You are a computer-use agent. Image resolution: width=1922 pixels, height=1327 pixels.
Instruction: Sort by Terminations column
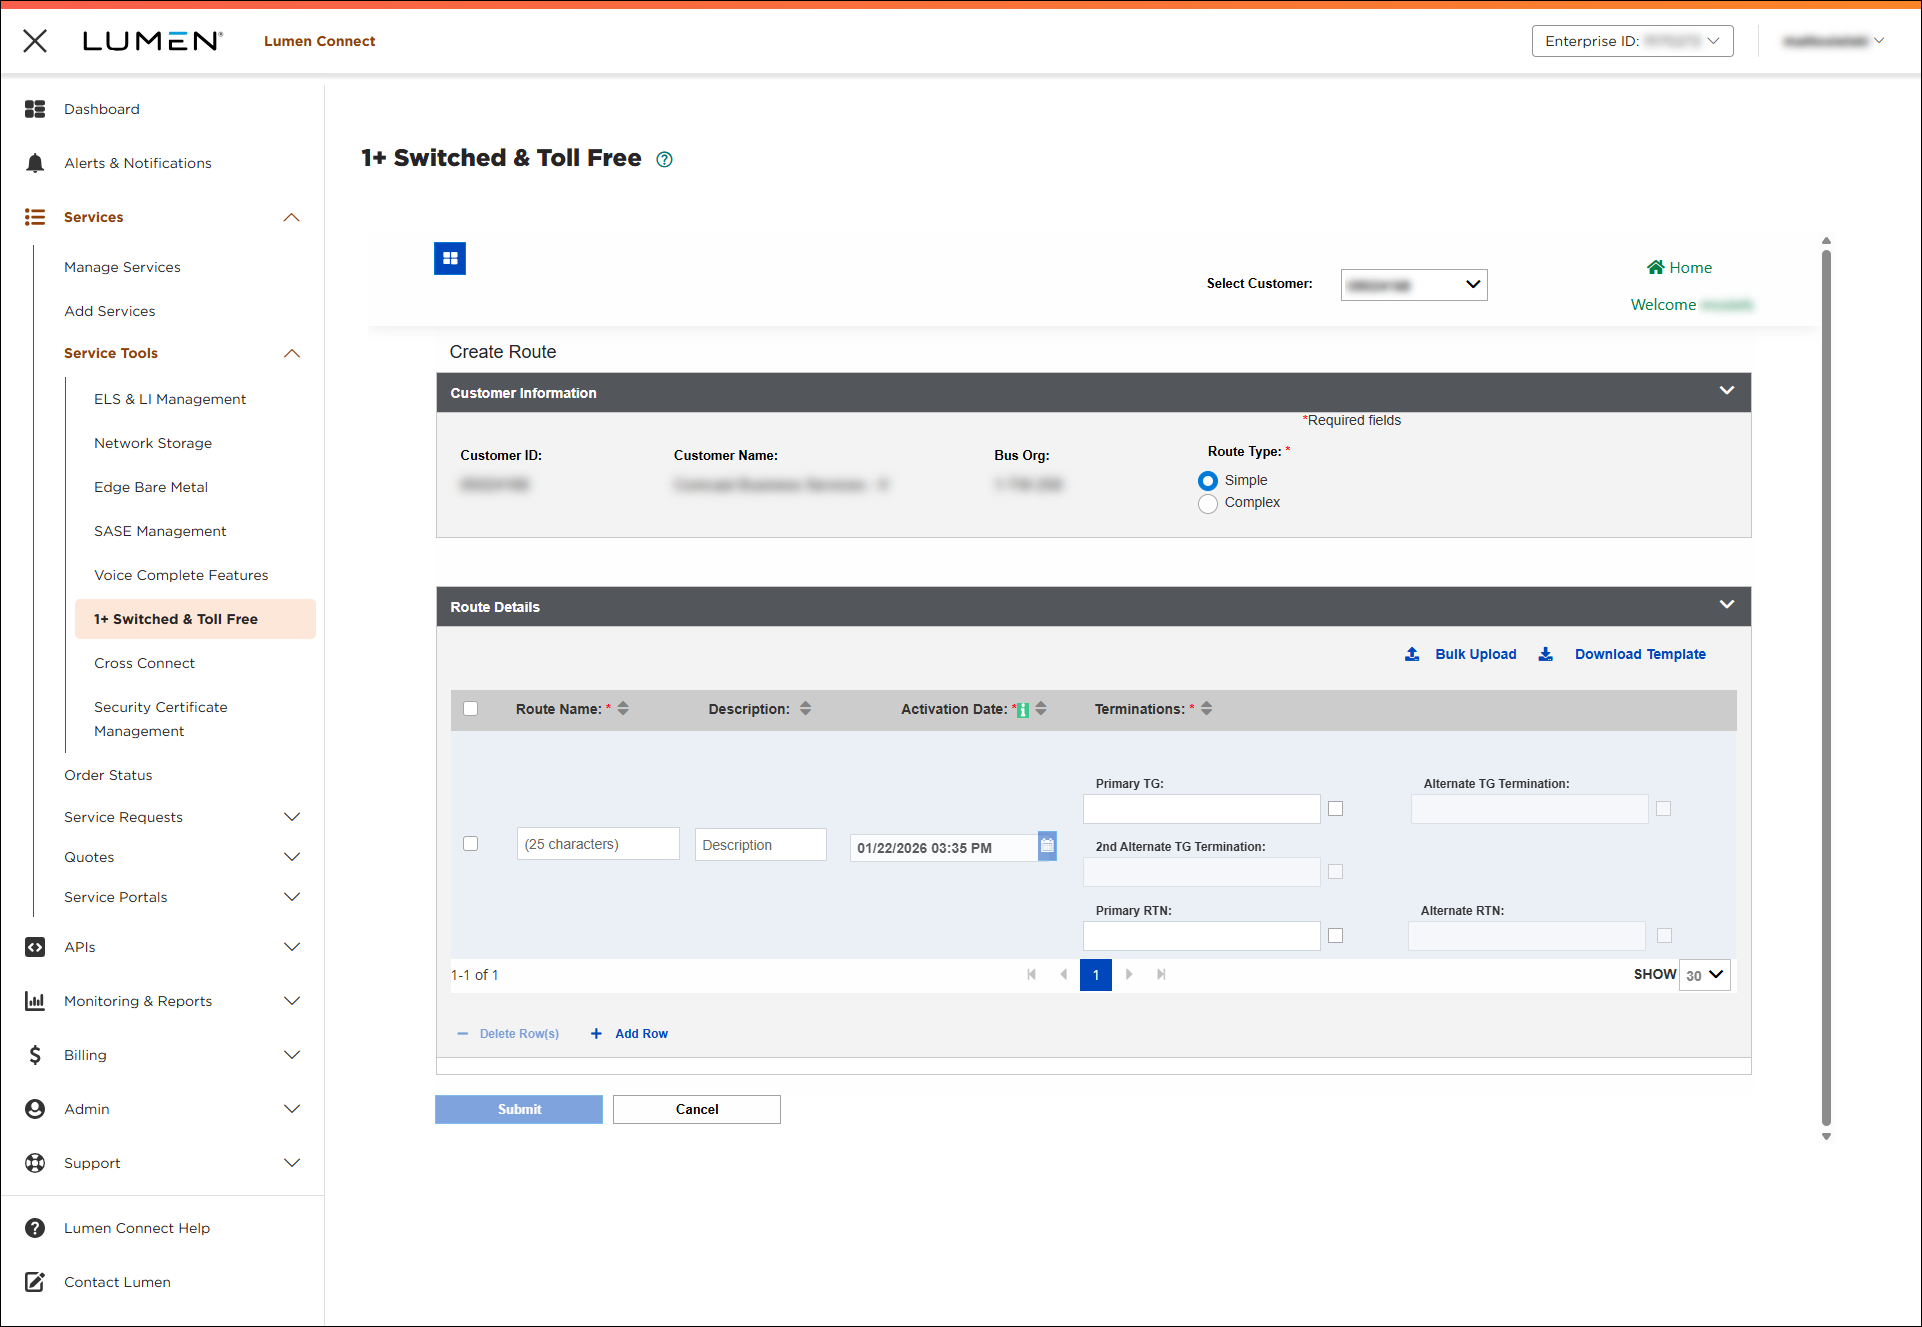click(1207, 708)
